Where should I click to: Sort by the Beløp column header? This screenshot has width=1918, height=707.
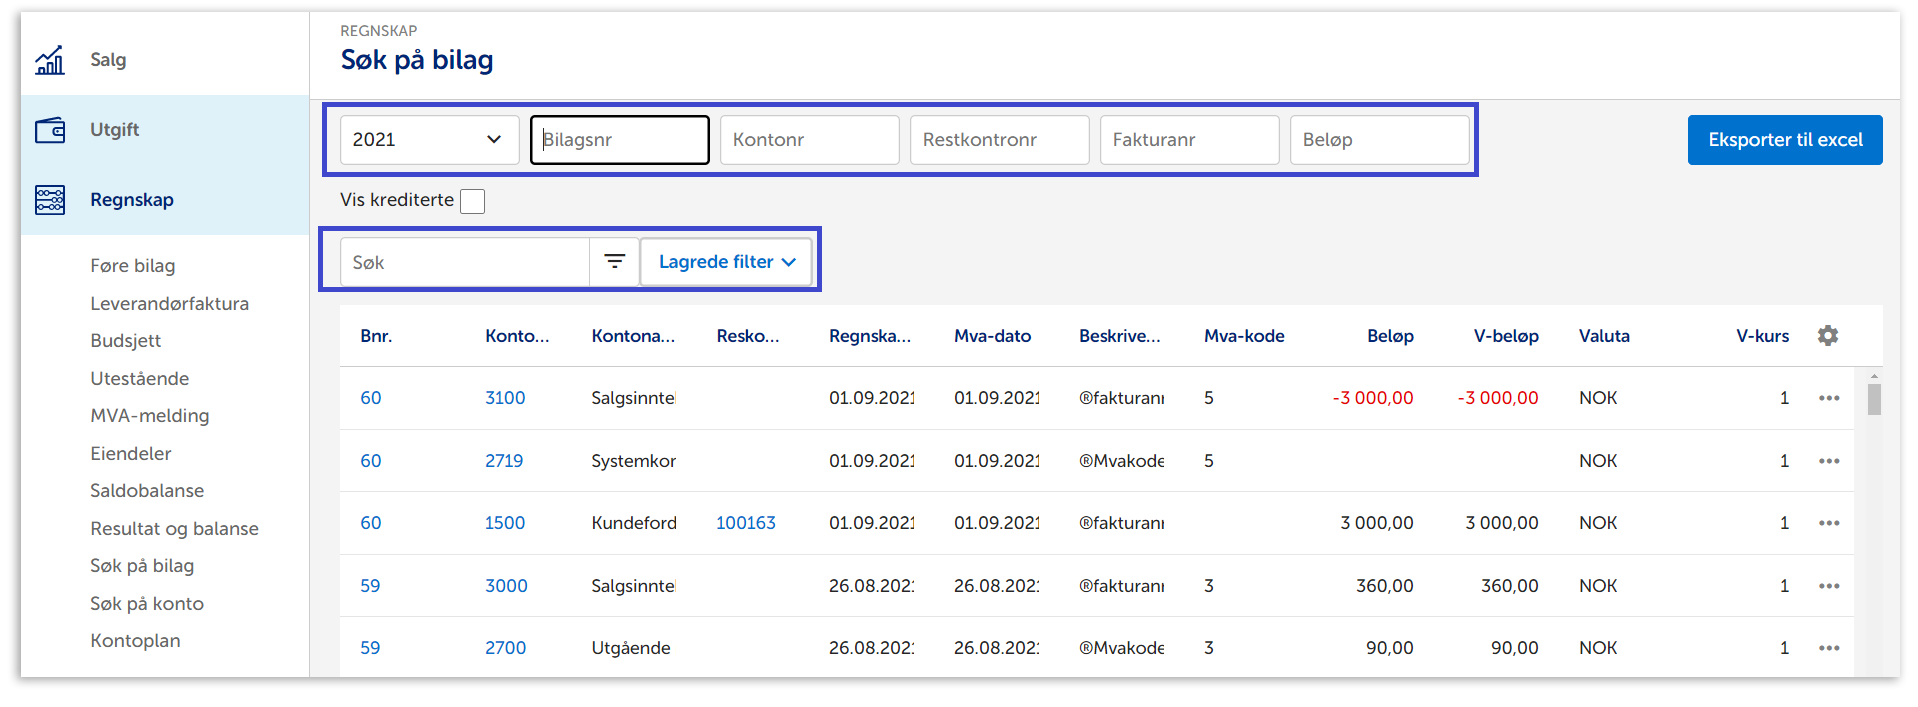[x=1389, y=336]
